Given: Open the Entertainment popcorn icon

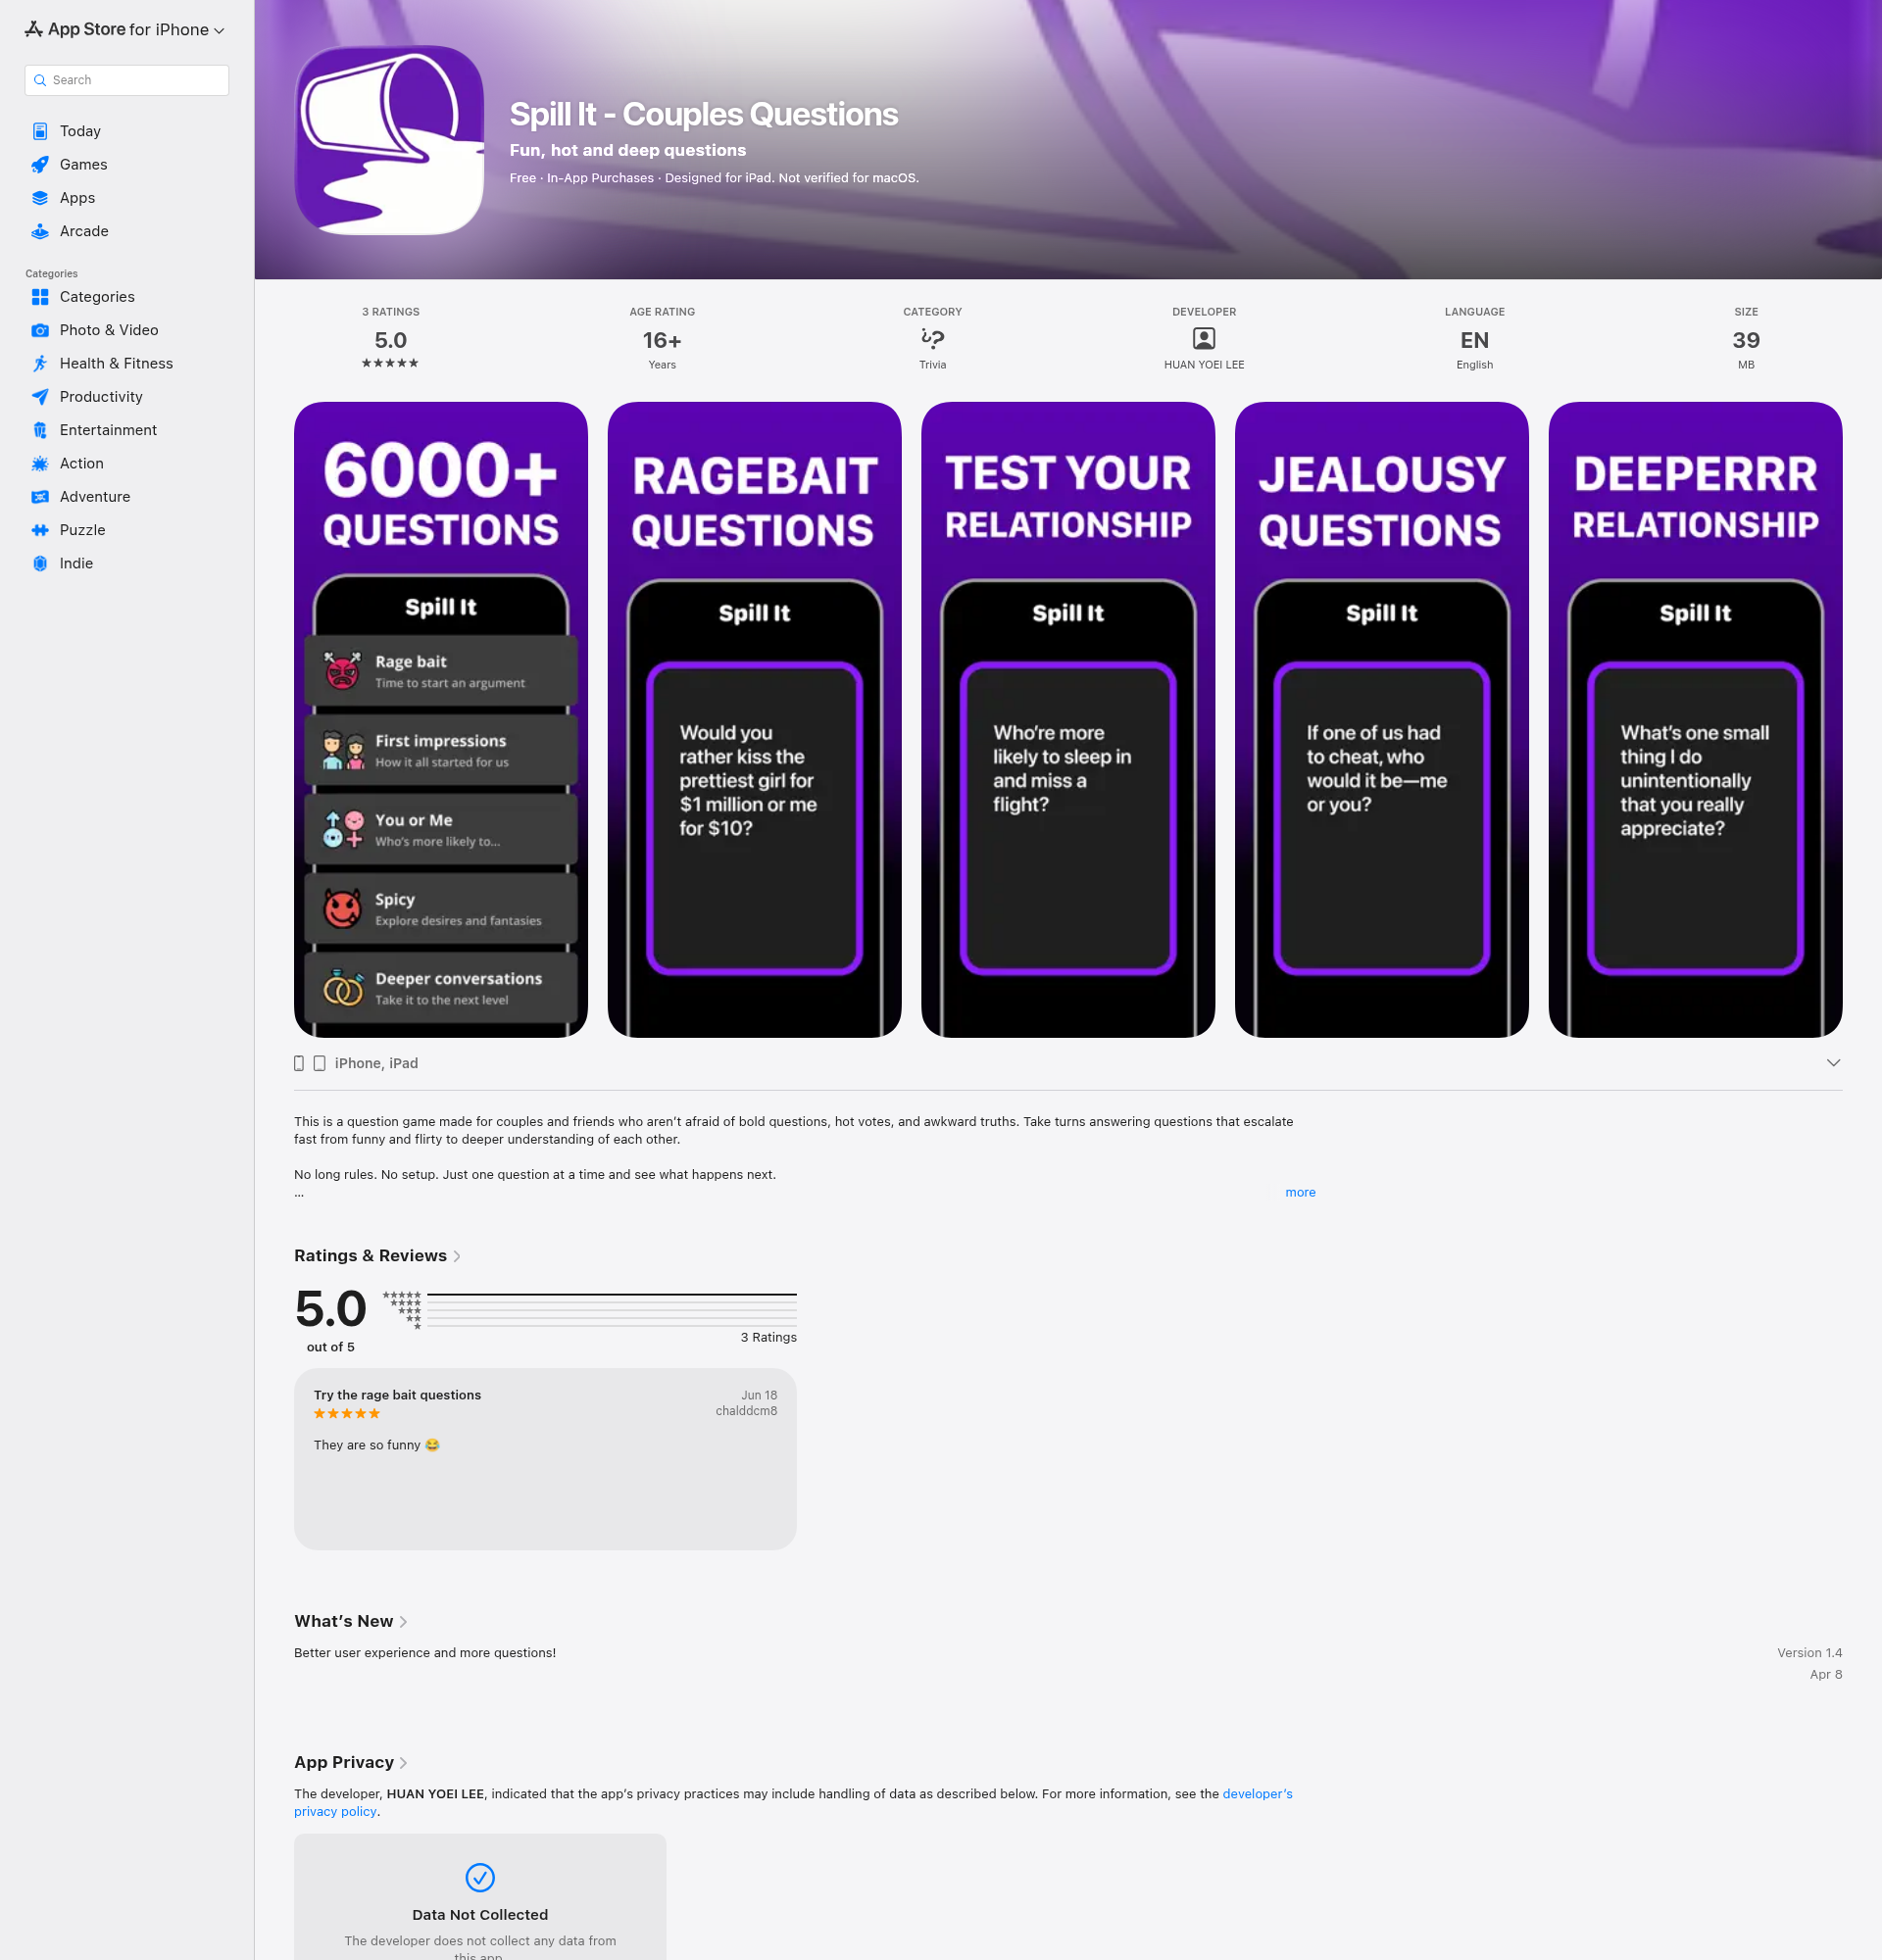Looking at the screenshot, I should point(40,430).
